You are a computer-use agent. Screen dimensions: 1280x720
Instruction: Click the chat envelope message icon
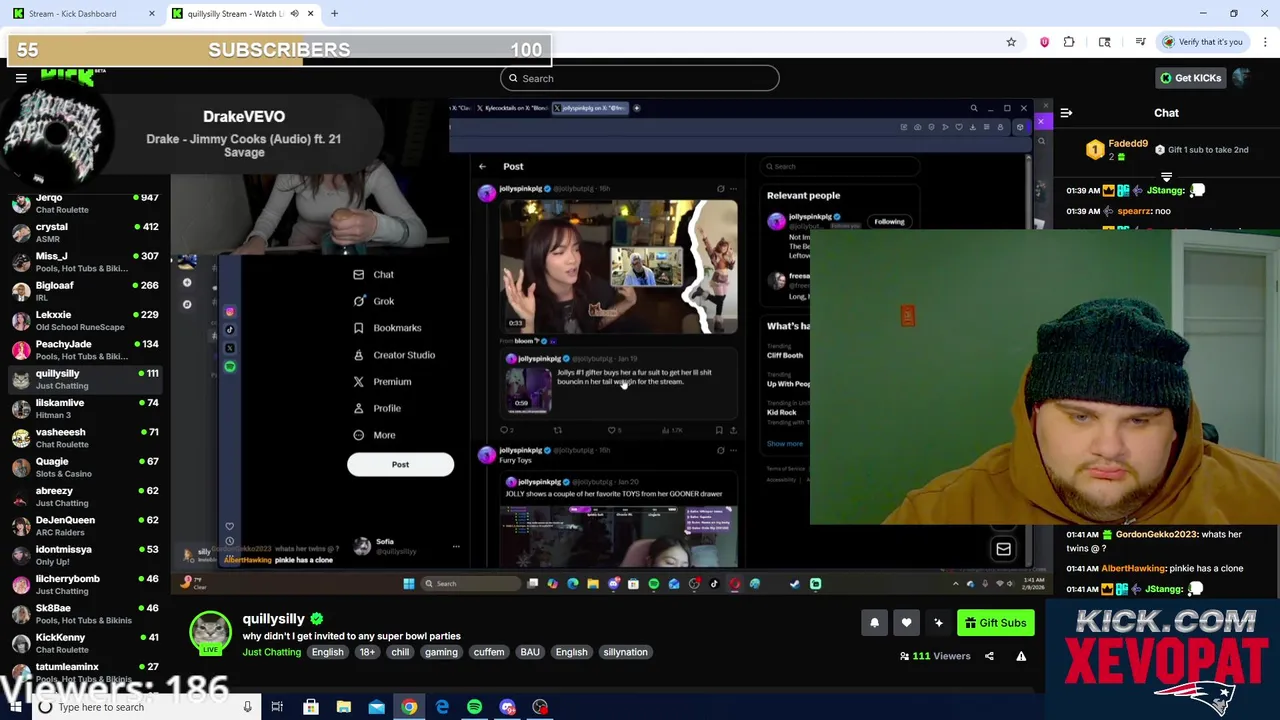click(x=1003, y=549)
